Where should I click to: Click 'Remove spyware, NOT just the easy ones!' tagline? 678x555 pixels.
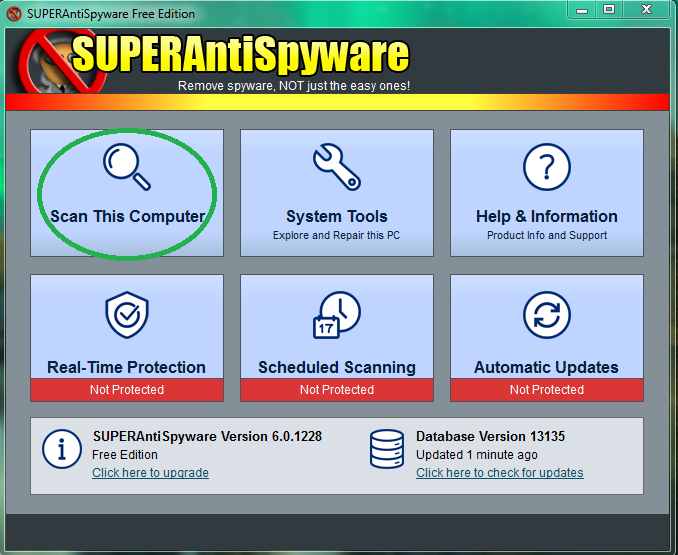pos(294,86)
